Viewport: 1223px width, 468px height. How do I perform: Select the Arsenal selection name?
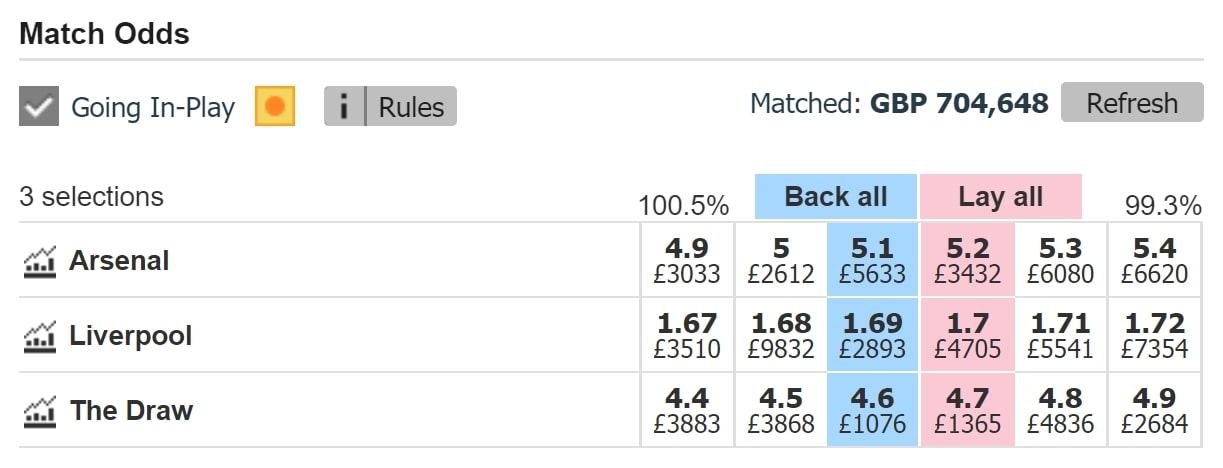click(x=119, y=261)
